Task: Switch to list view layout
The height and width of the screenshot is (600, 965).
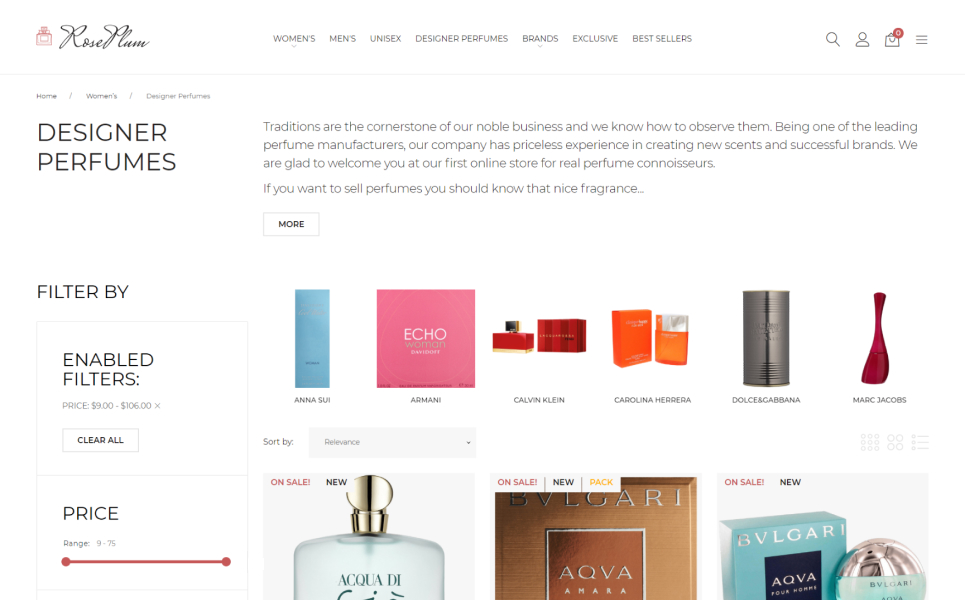Action: click(x=920, y=442)
